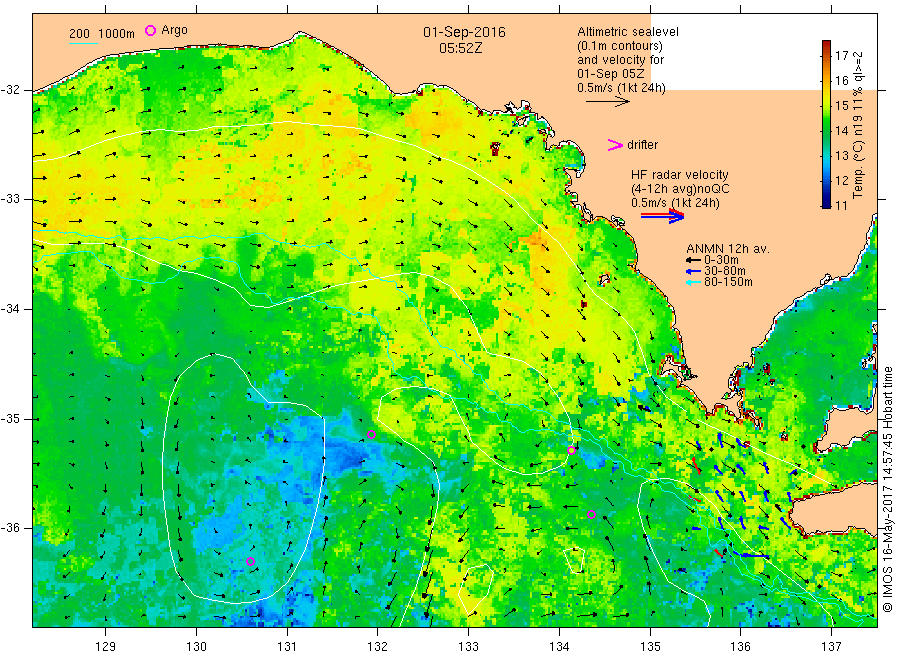The width and height of the screenshot is (900, 660).
Task: Select Argo float marker near 134.4°E, 35.9°S
Action: click(x=591, y=515)
